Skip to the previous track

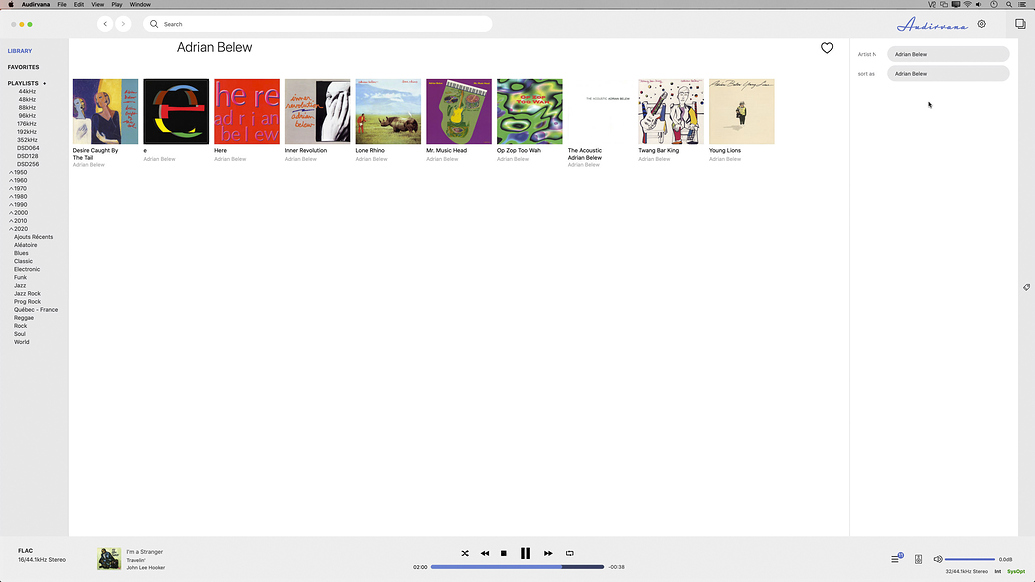484,554
